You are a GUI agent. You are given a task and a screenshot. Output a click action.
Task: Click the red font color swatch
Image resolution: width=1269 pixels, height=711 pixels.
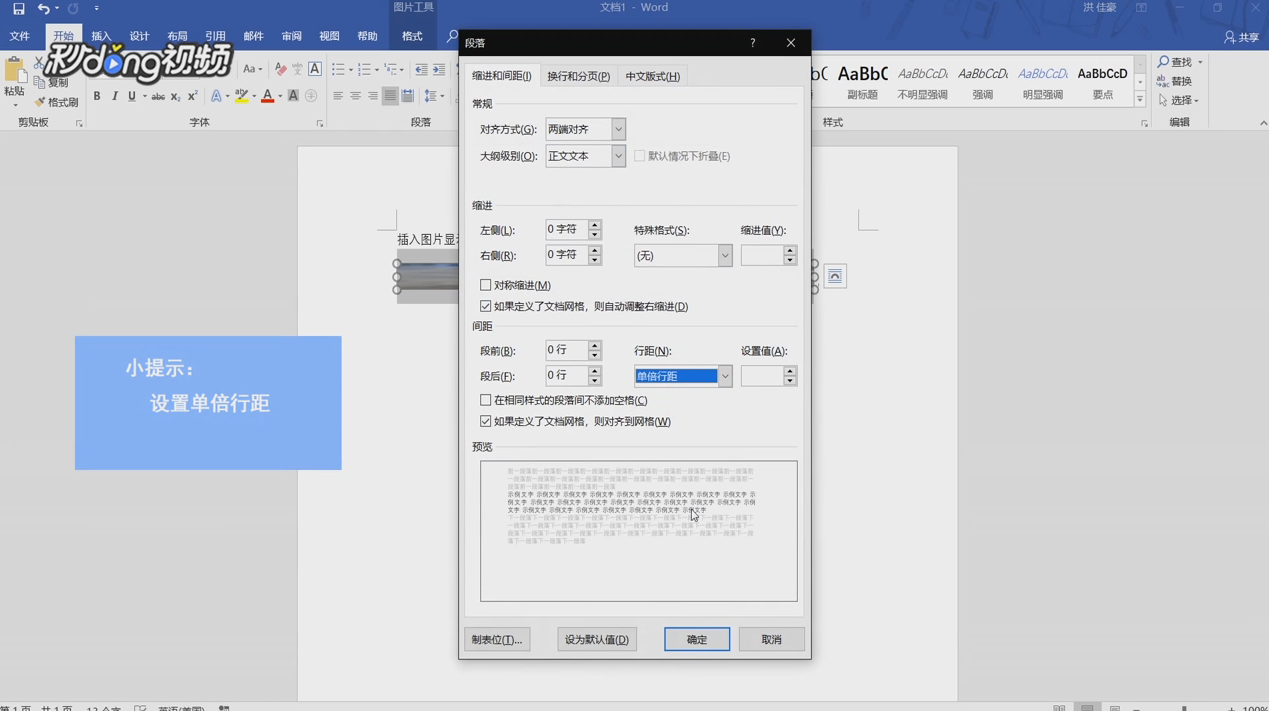(267, 96)
